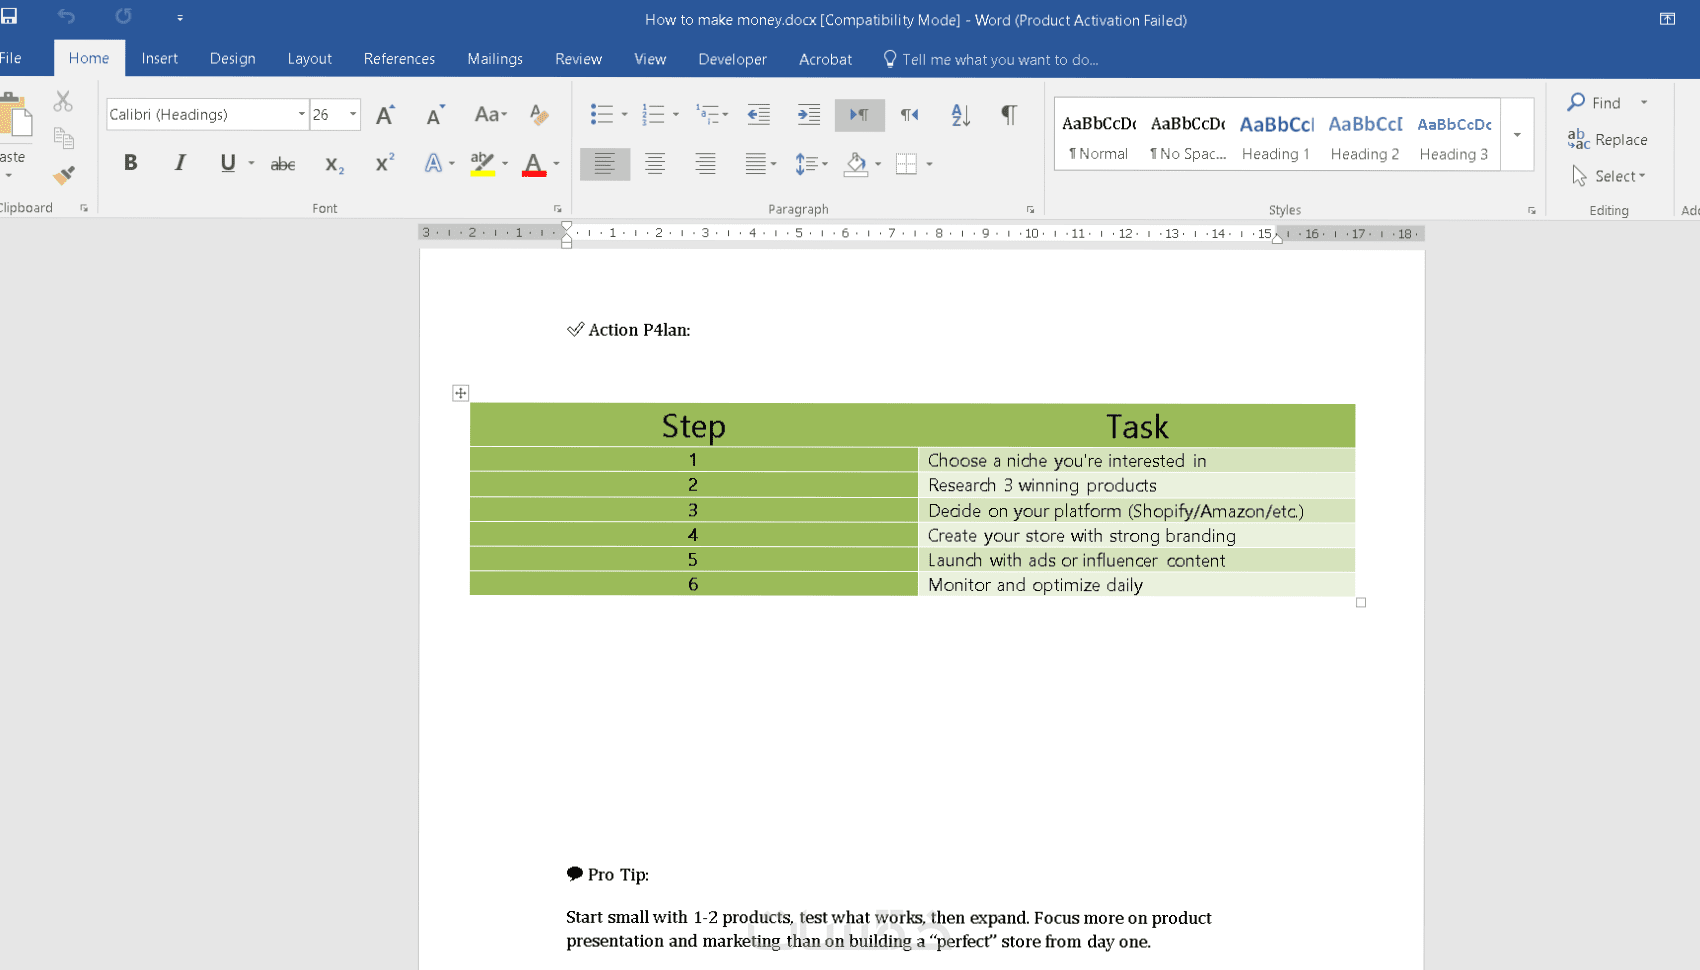1700x970 pixels.
Task: Align text to the left
Action: click(x=605, y=164)
